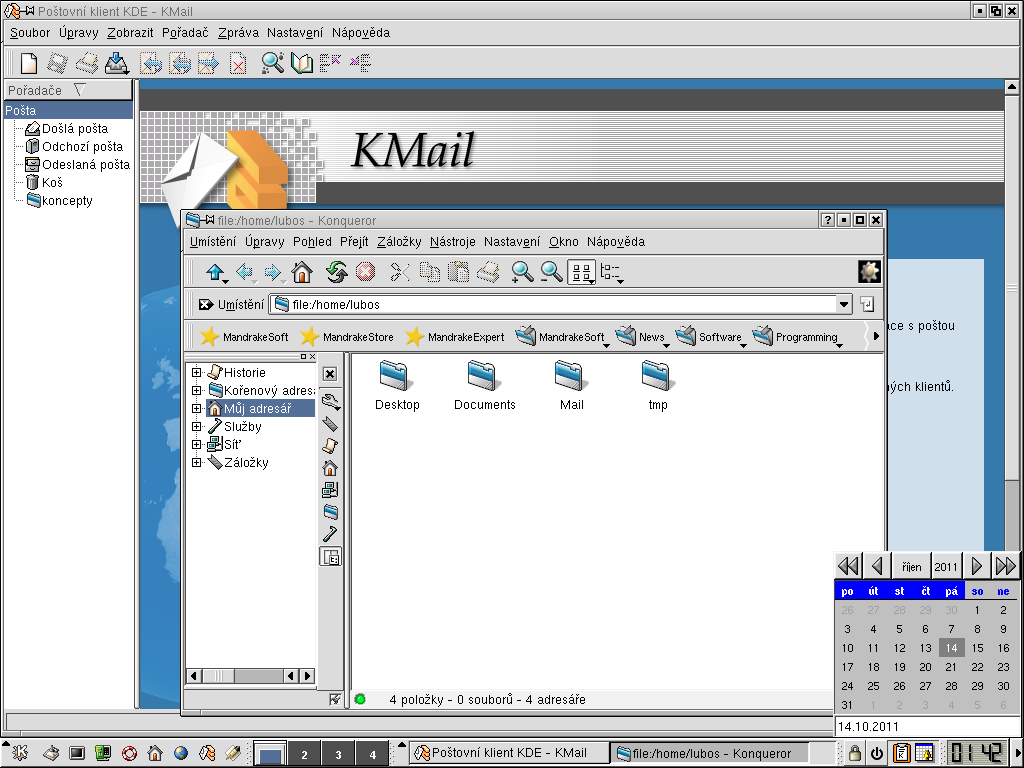
Task: Open the sidebar configure wrench button
Action: click(x=330, y=400)
